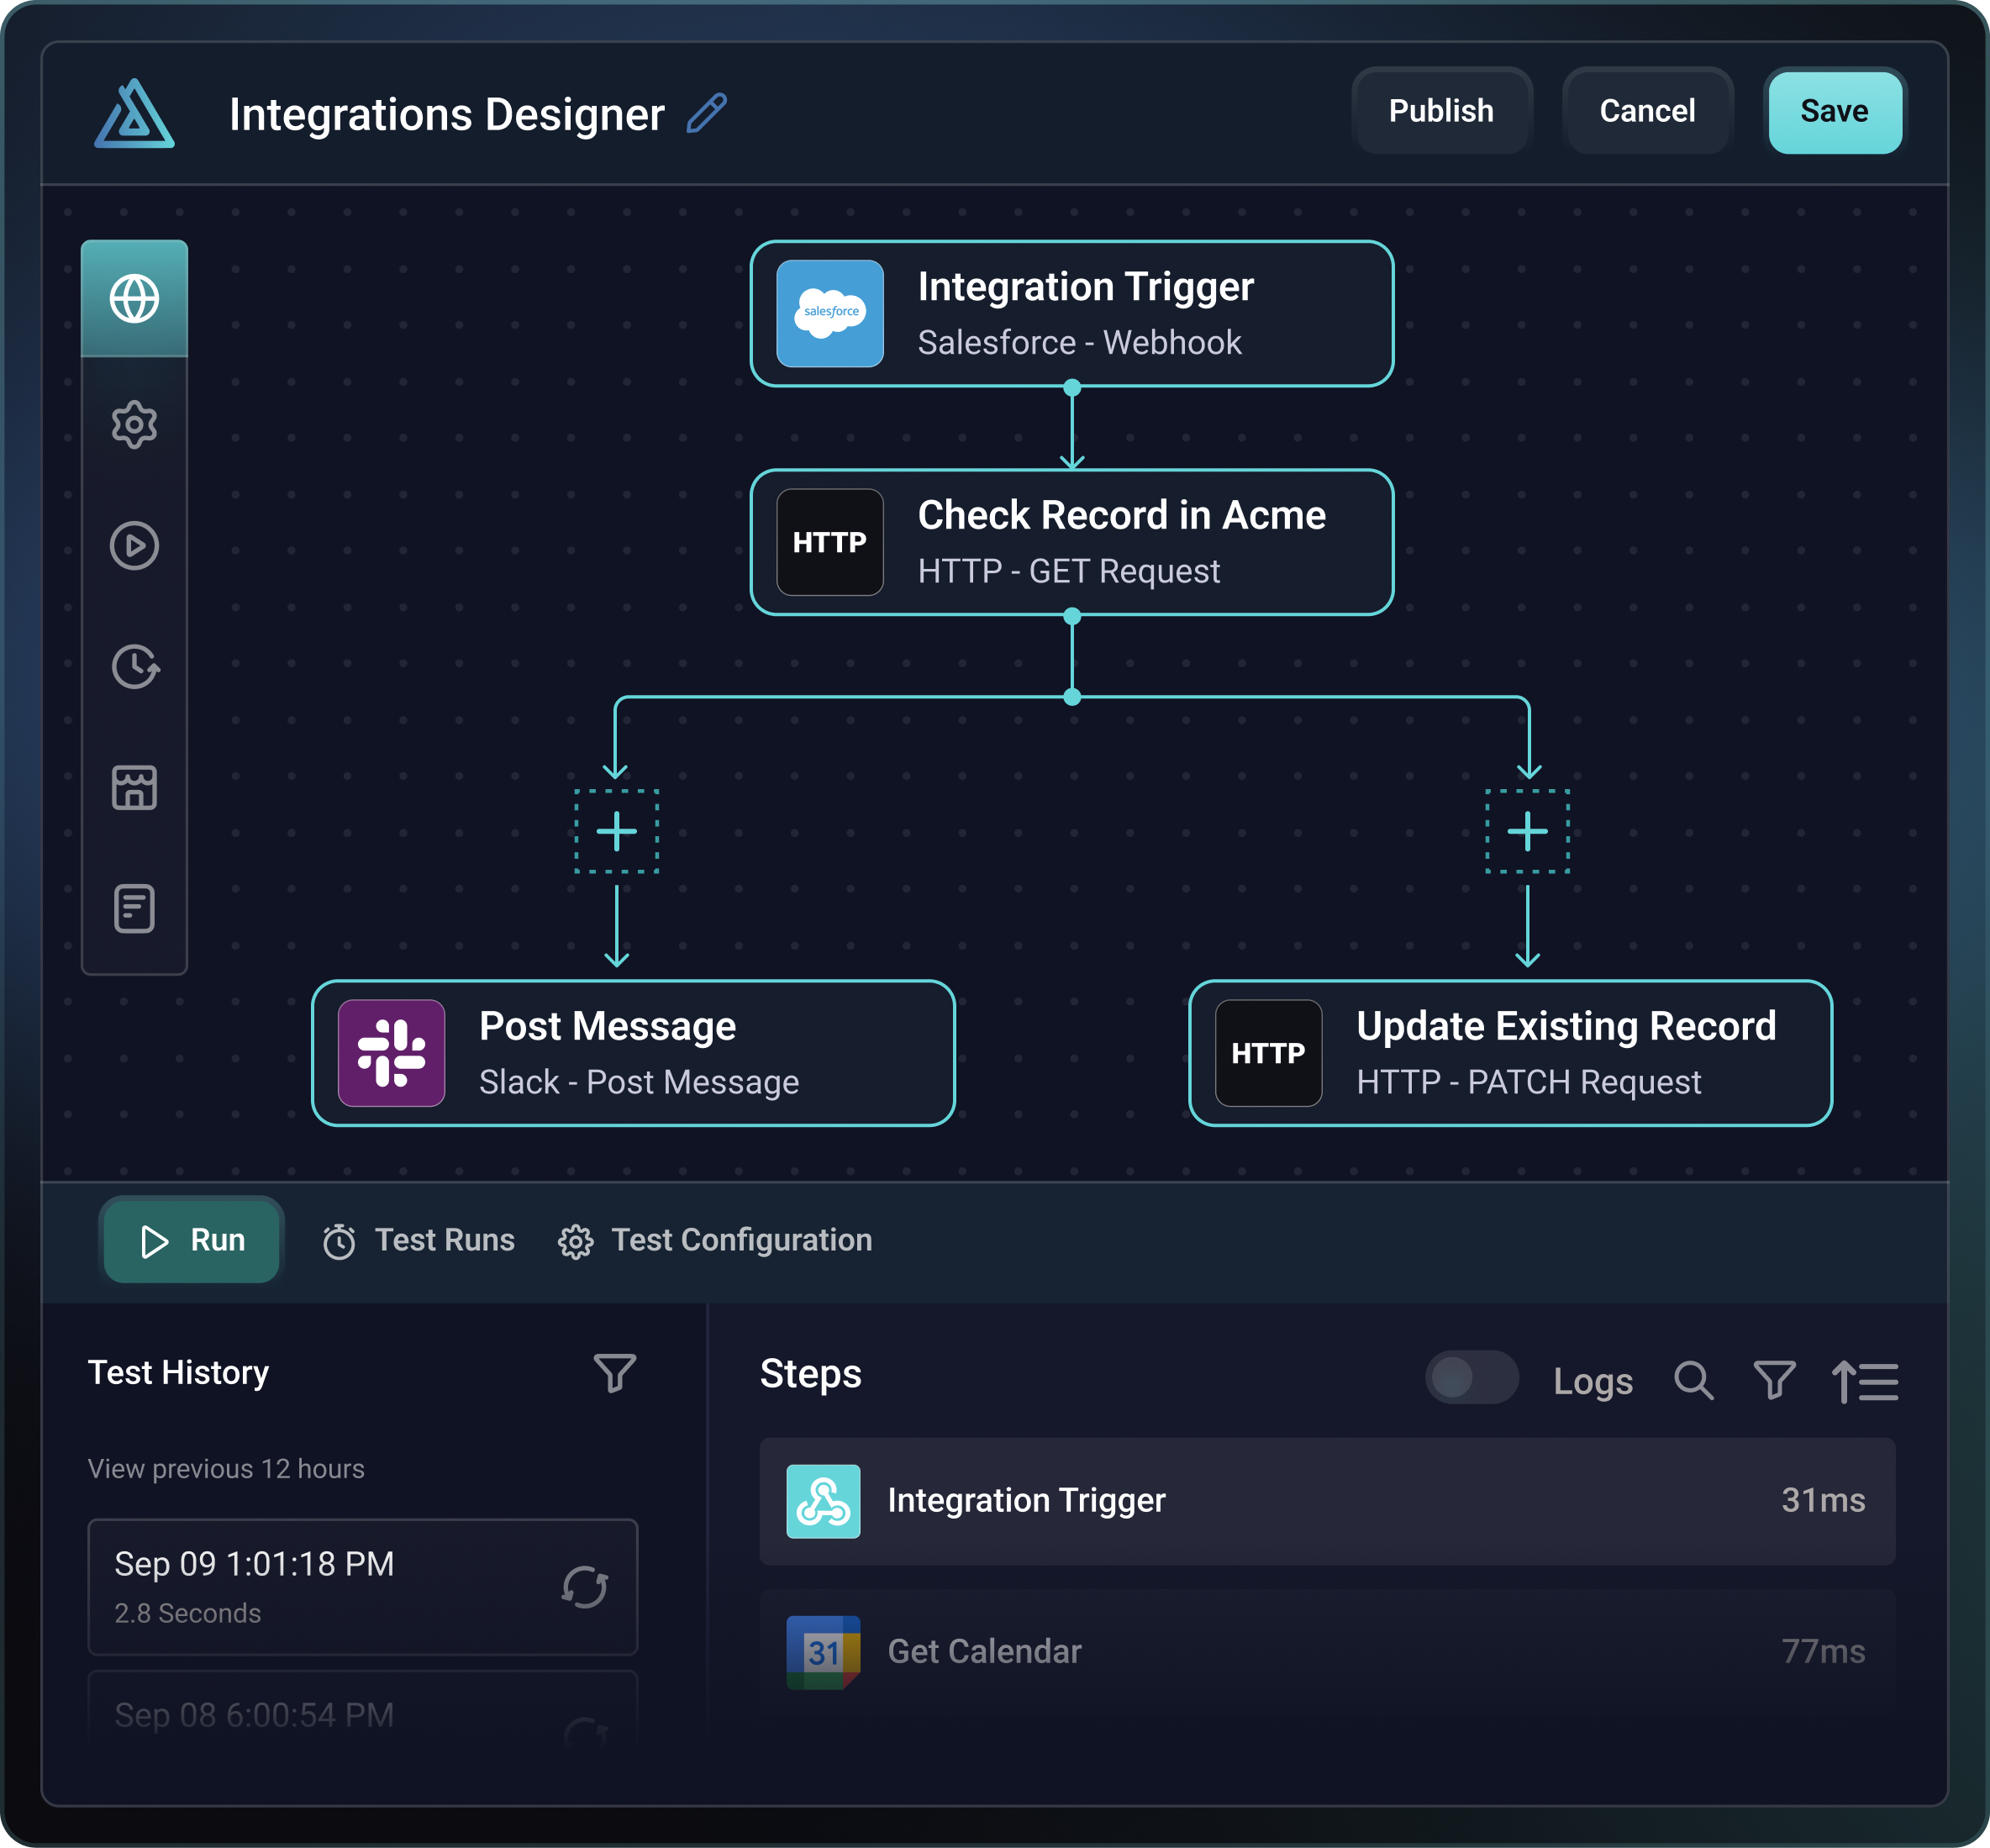The image size is (1990, 1848).
Task: Open the clock history icon in the sidebar
Action: point(134,667)
